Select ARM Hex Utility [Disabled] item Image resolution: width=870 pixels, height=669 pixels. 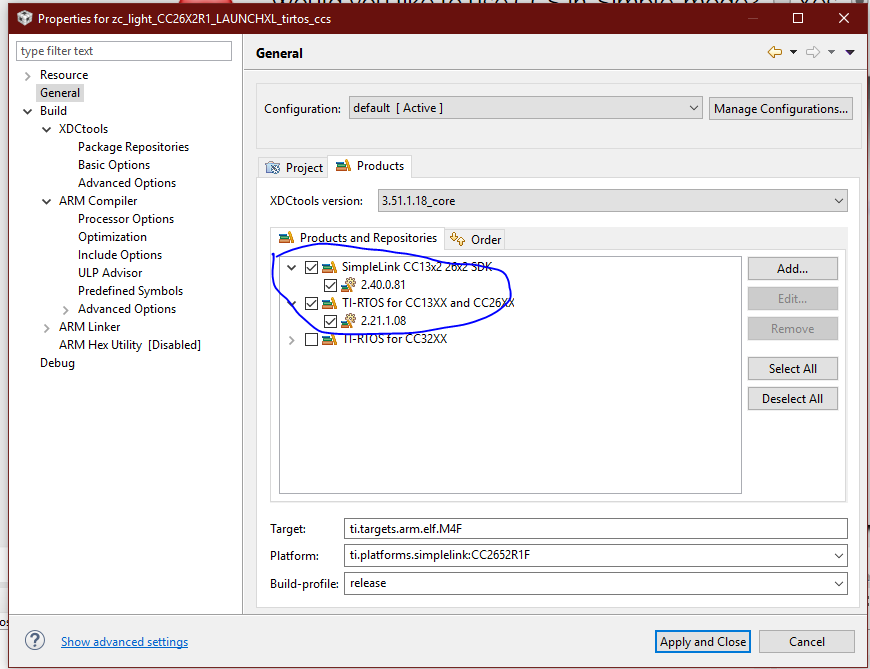point(130,345)
